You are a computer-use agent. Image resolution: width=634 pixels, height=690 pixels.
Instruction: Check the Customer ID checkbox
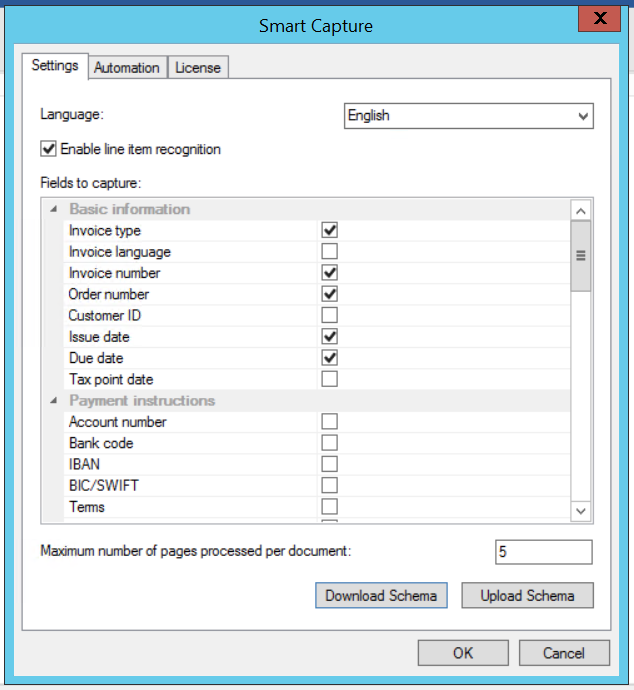[330, 315]
